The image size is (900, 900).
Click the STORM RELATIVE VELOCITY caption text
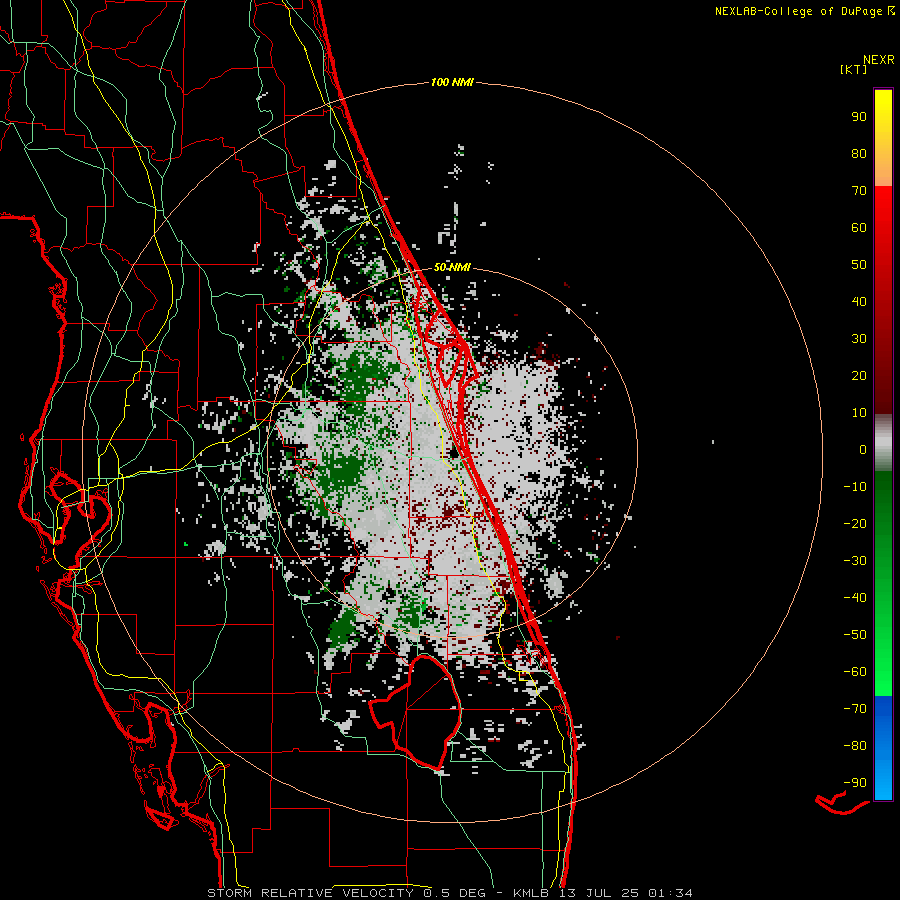point(311,893)
